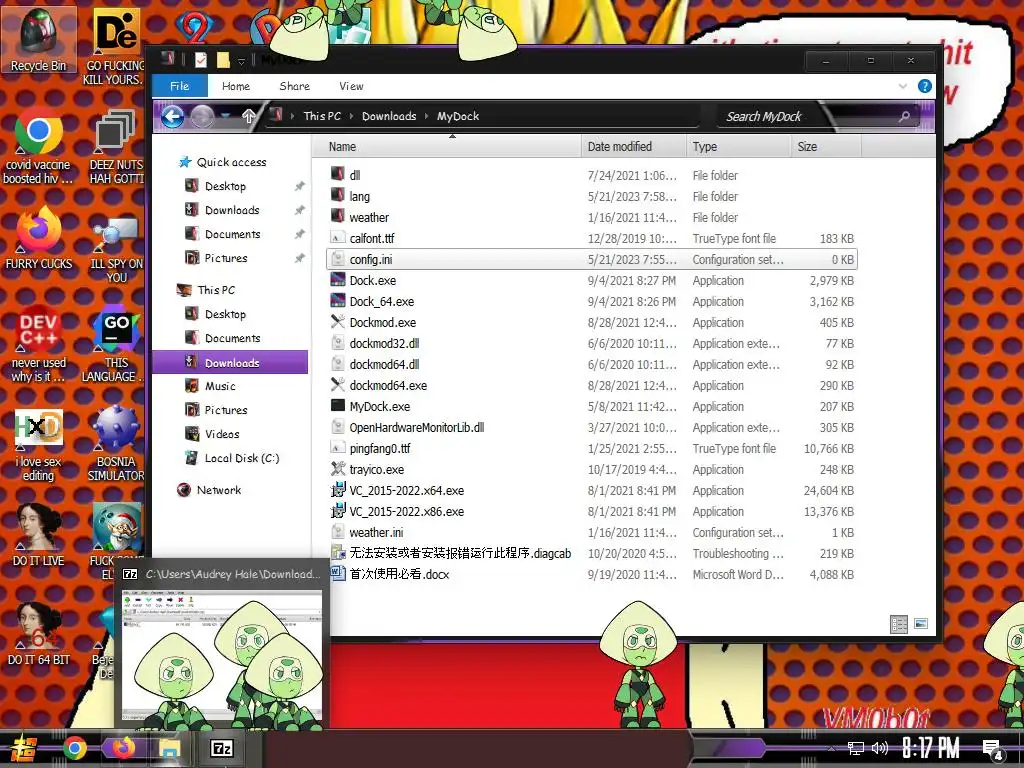Open the DEEZ NUTS desktop shortcut
The image size is (1024, 768).
115,147
